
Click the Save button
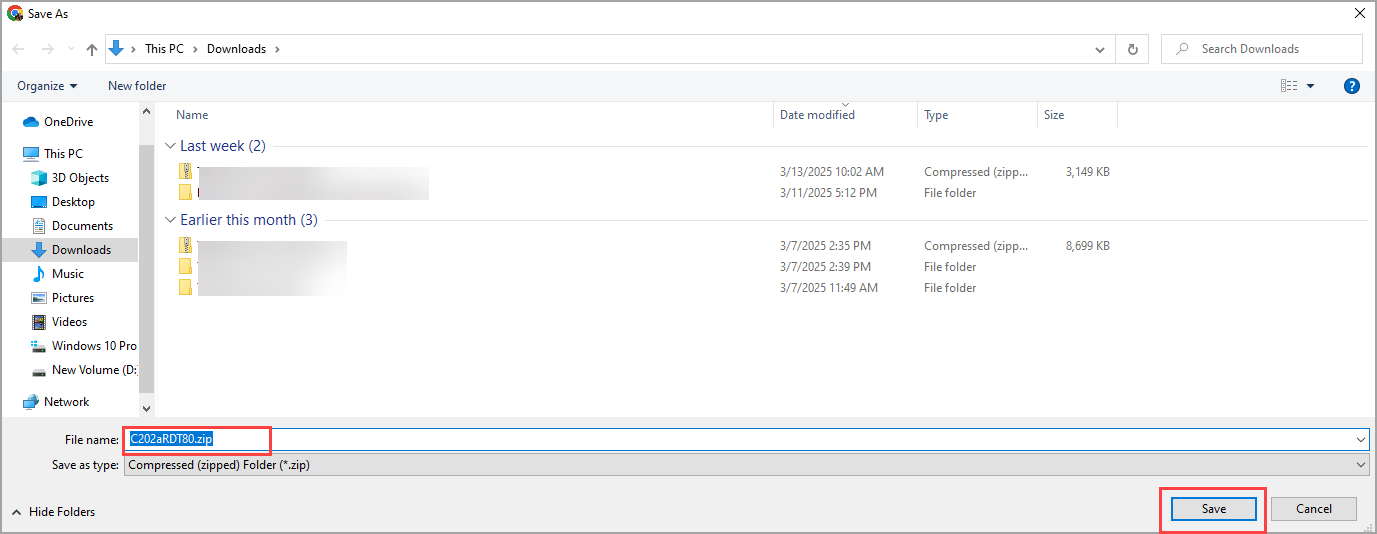tap(1213, 509)
